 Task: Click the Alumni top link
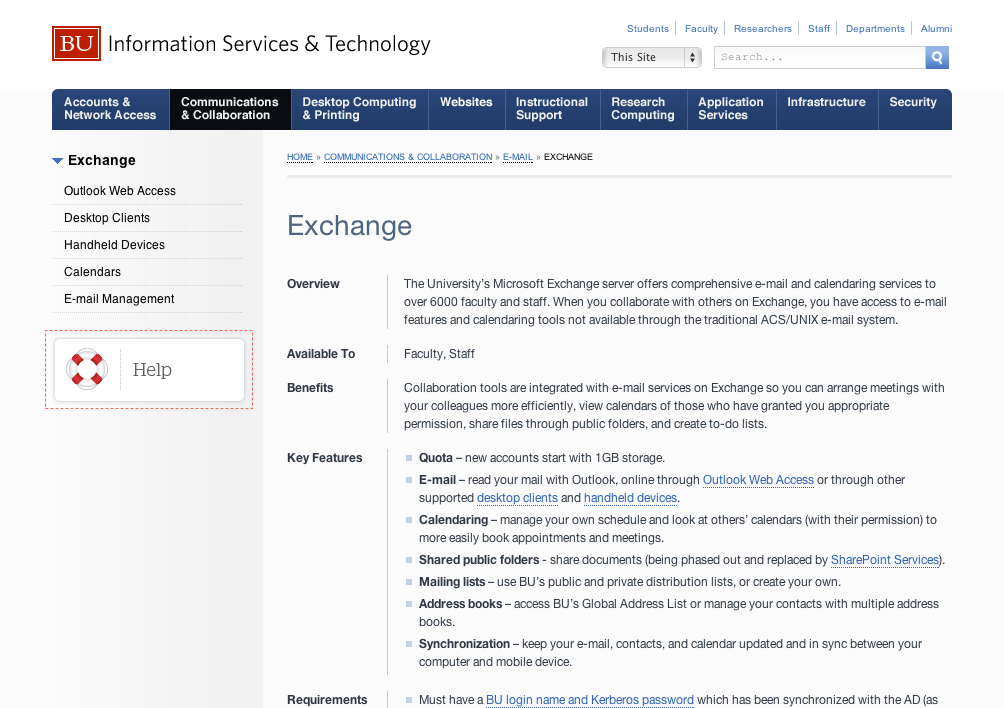point(936,29)
